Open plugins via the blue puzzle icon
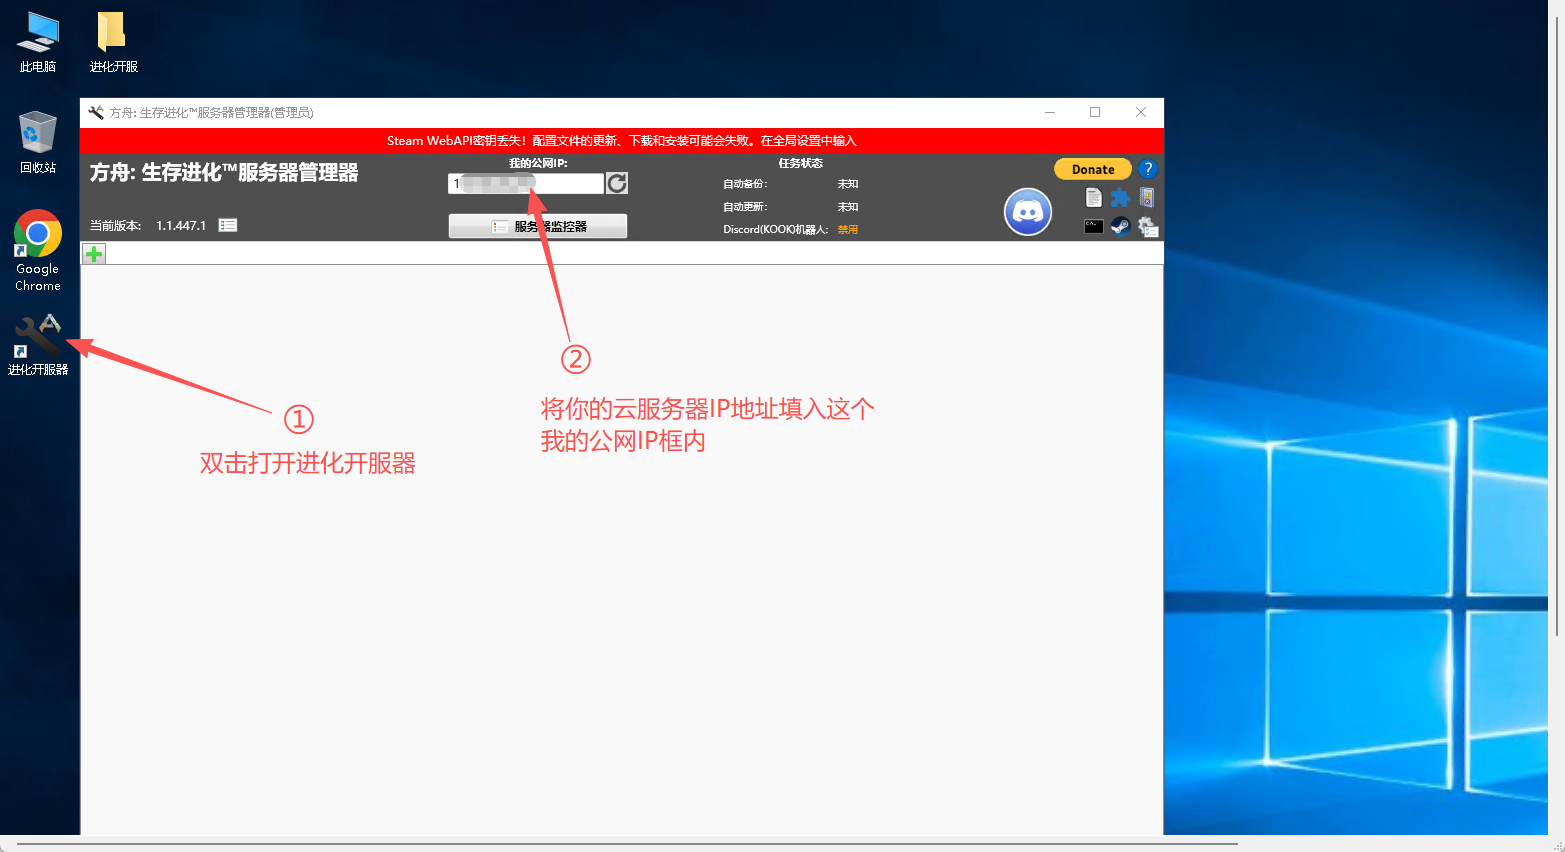Screen dimensions: 1565x852 1120,197
